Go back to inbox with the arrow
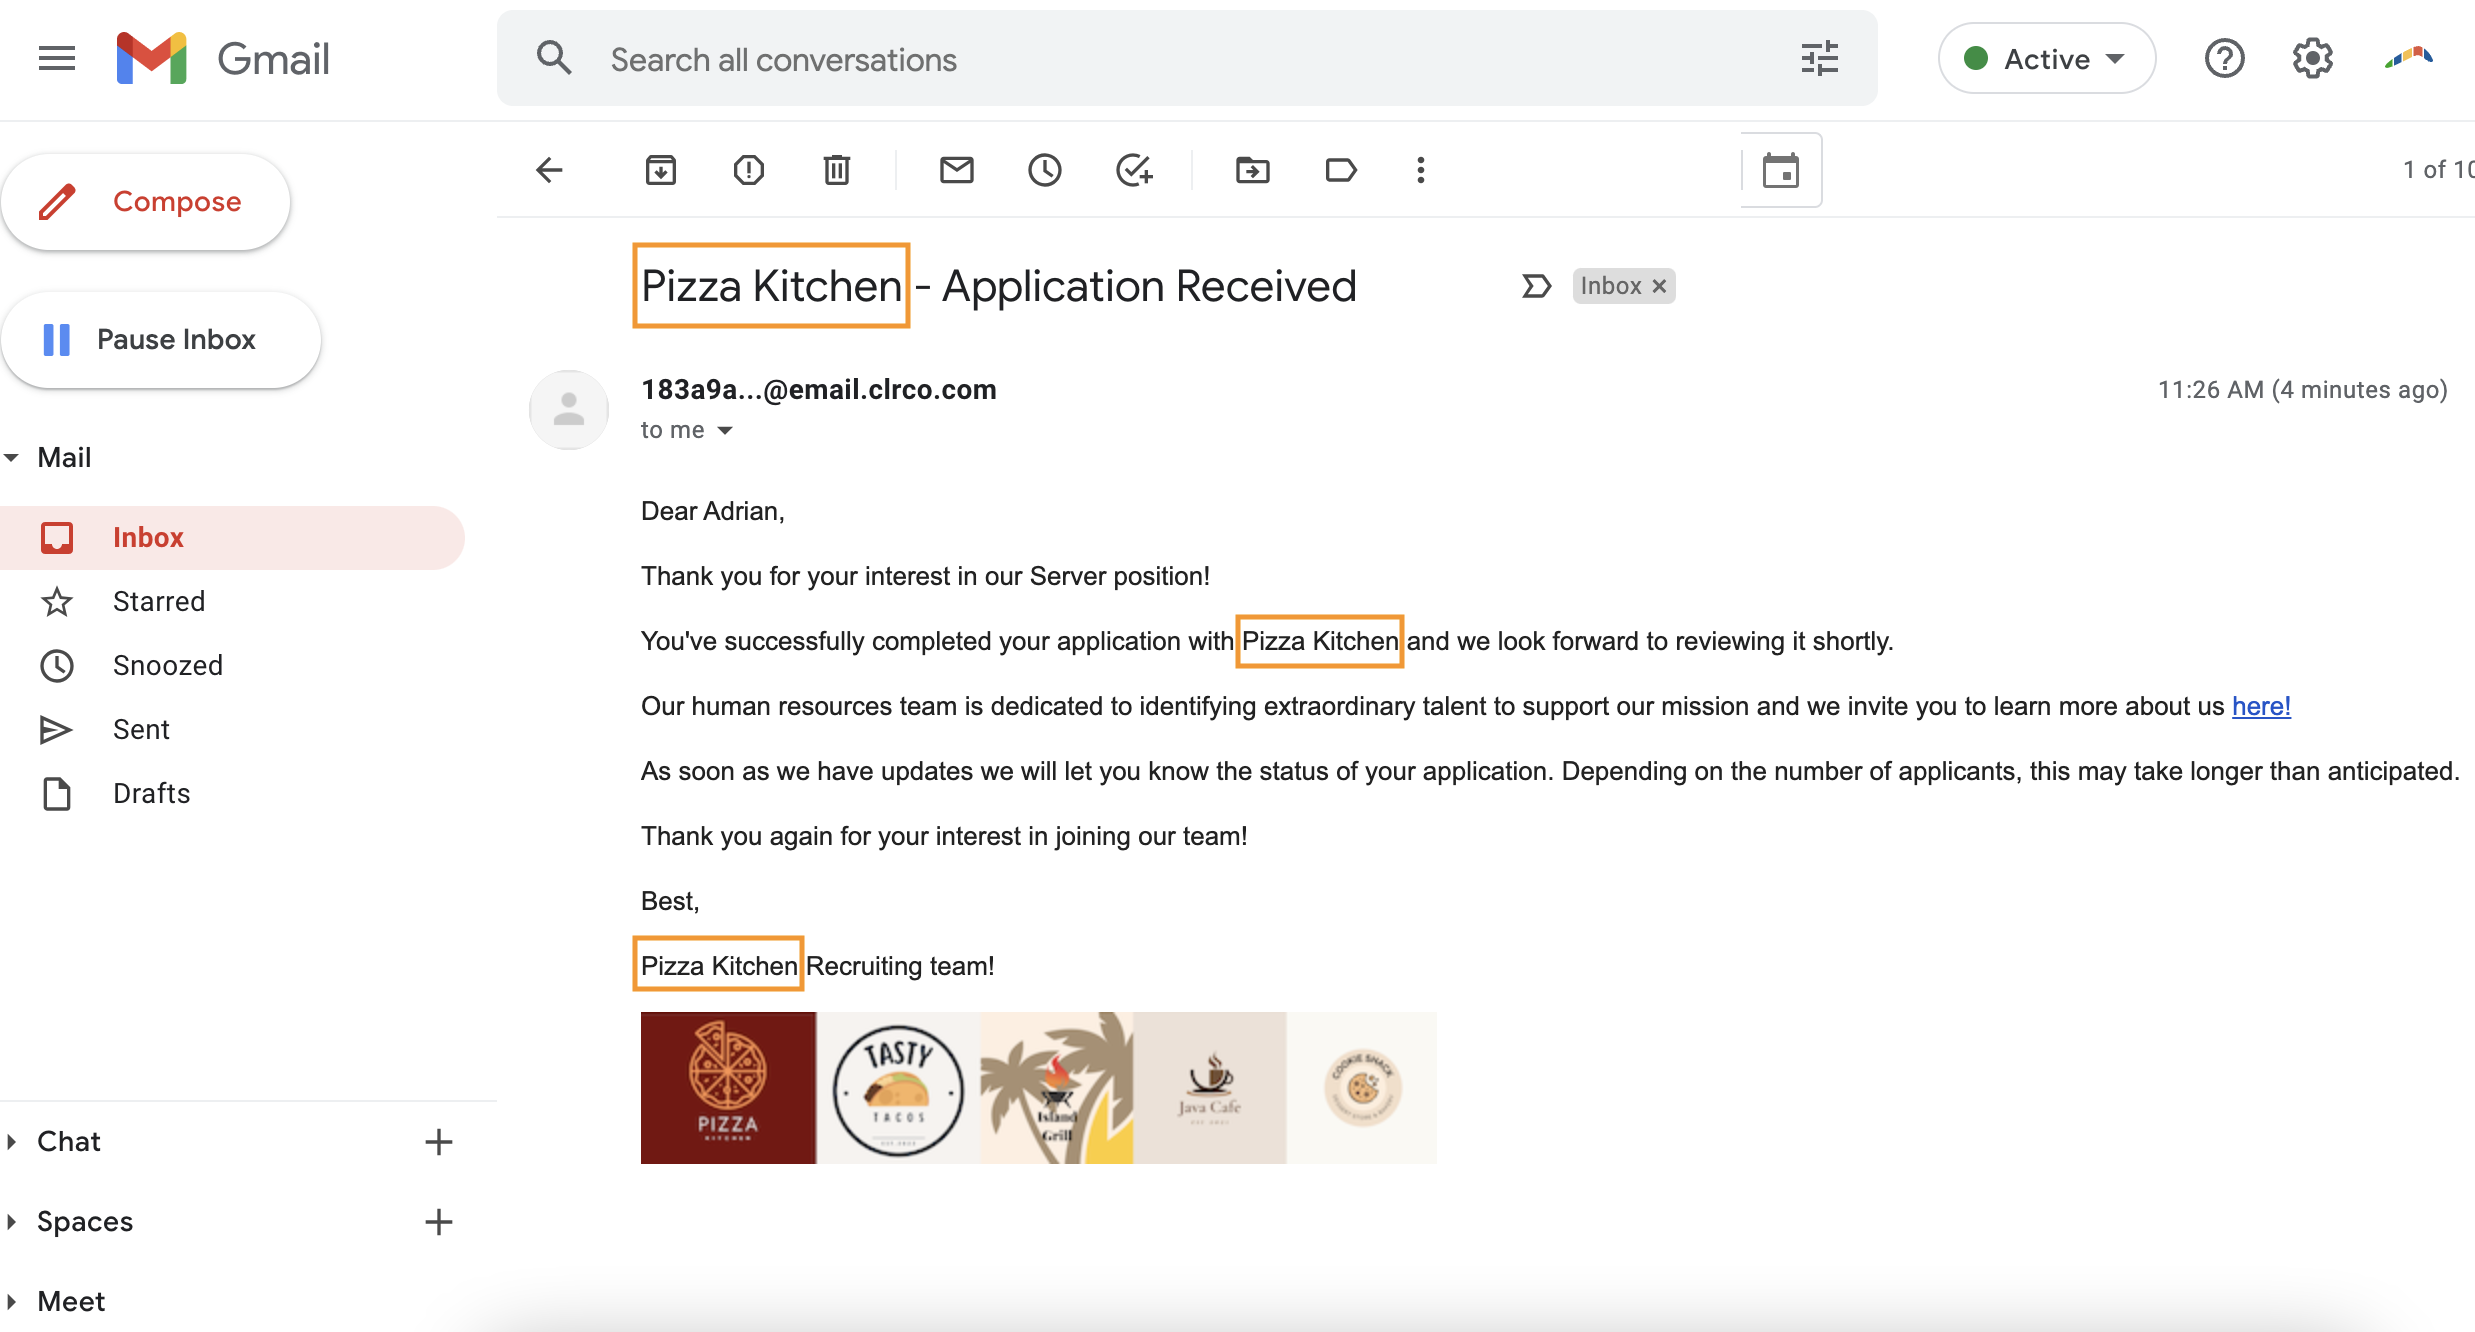 coord(550,170)
